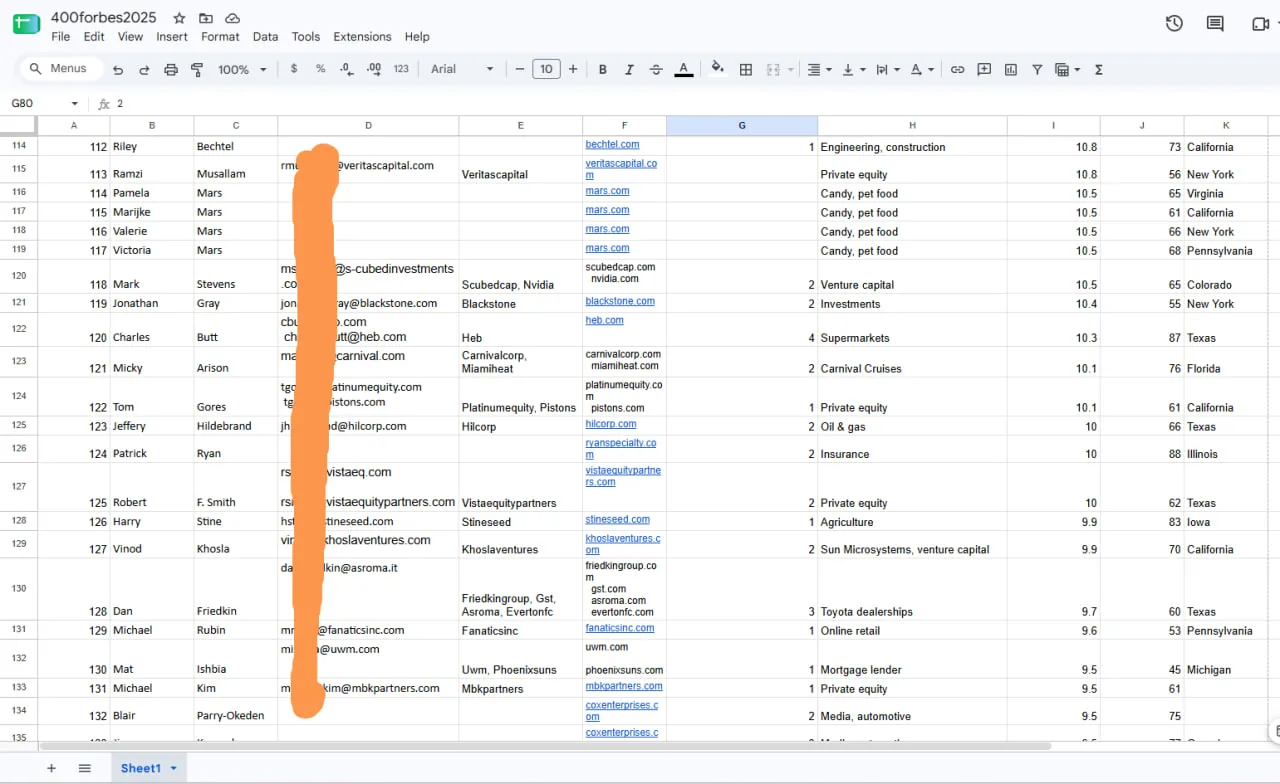
Task: Open text rotation dropdown
Action: pos(922,69)
